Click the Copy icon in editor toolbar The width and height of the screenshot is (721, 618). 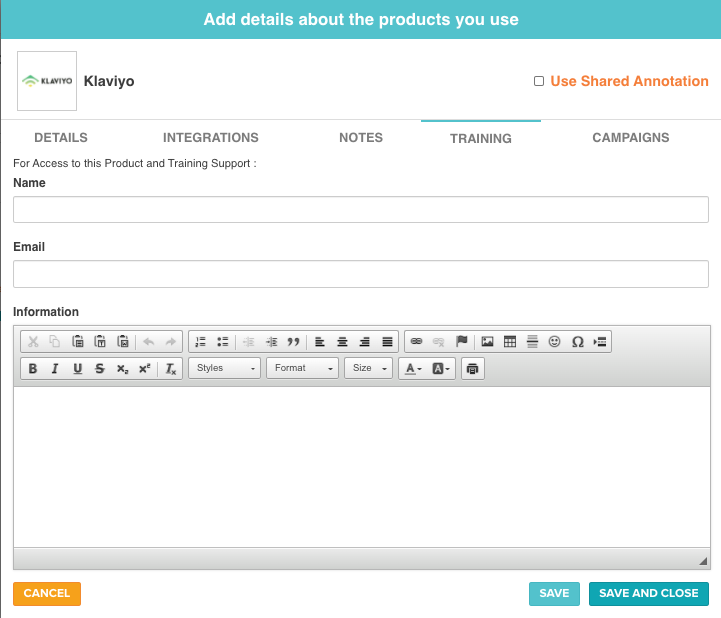[55, 342]
